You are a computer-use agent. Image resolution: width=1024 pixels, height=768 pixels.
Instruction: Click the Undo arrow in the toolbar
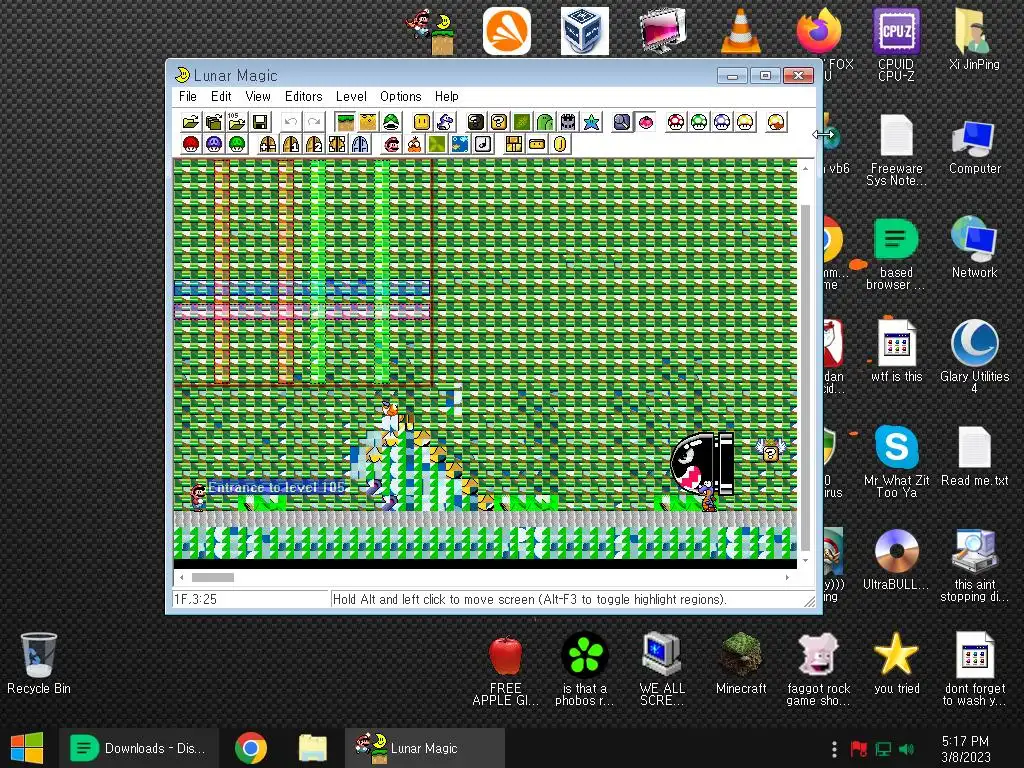[x=291, y=122]
